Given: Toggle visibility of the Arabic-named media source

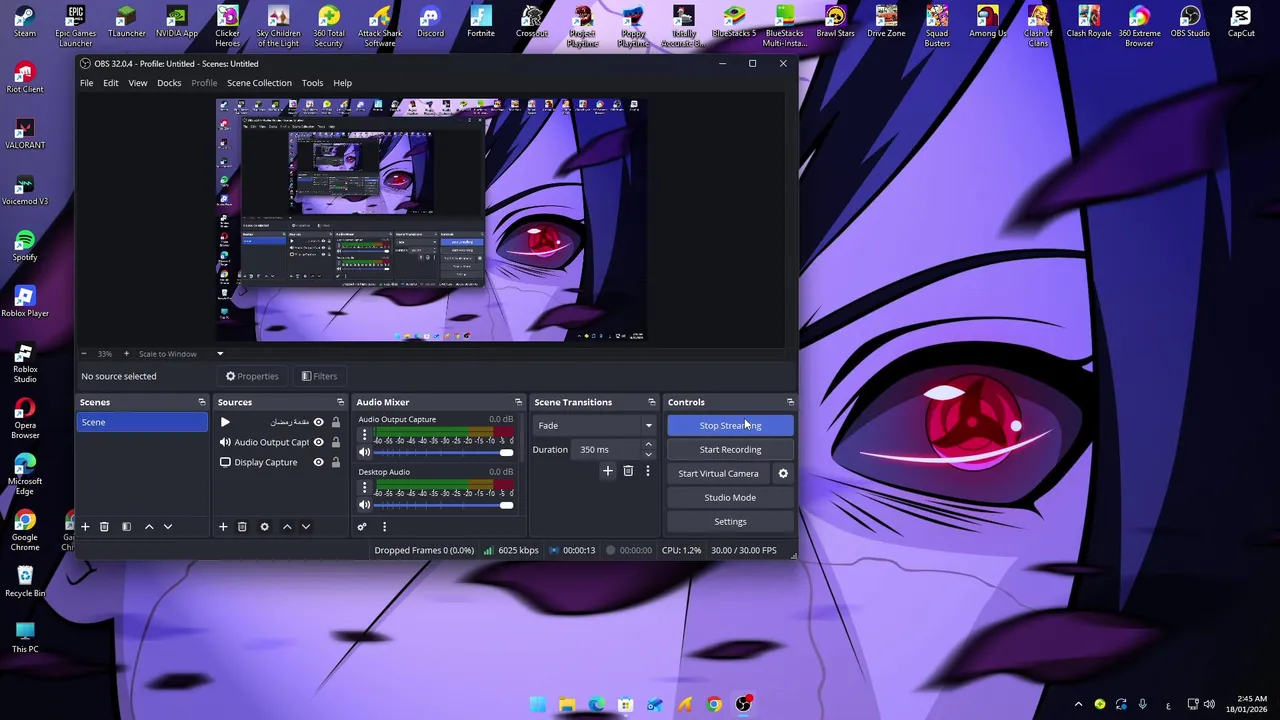Looking at the screenshot, I should pos(318,422).
